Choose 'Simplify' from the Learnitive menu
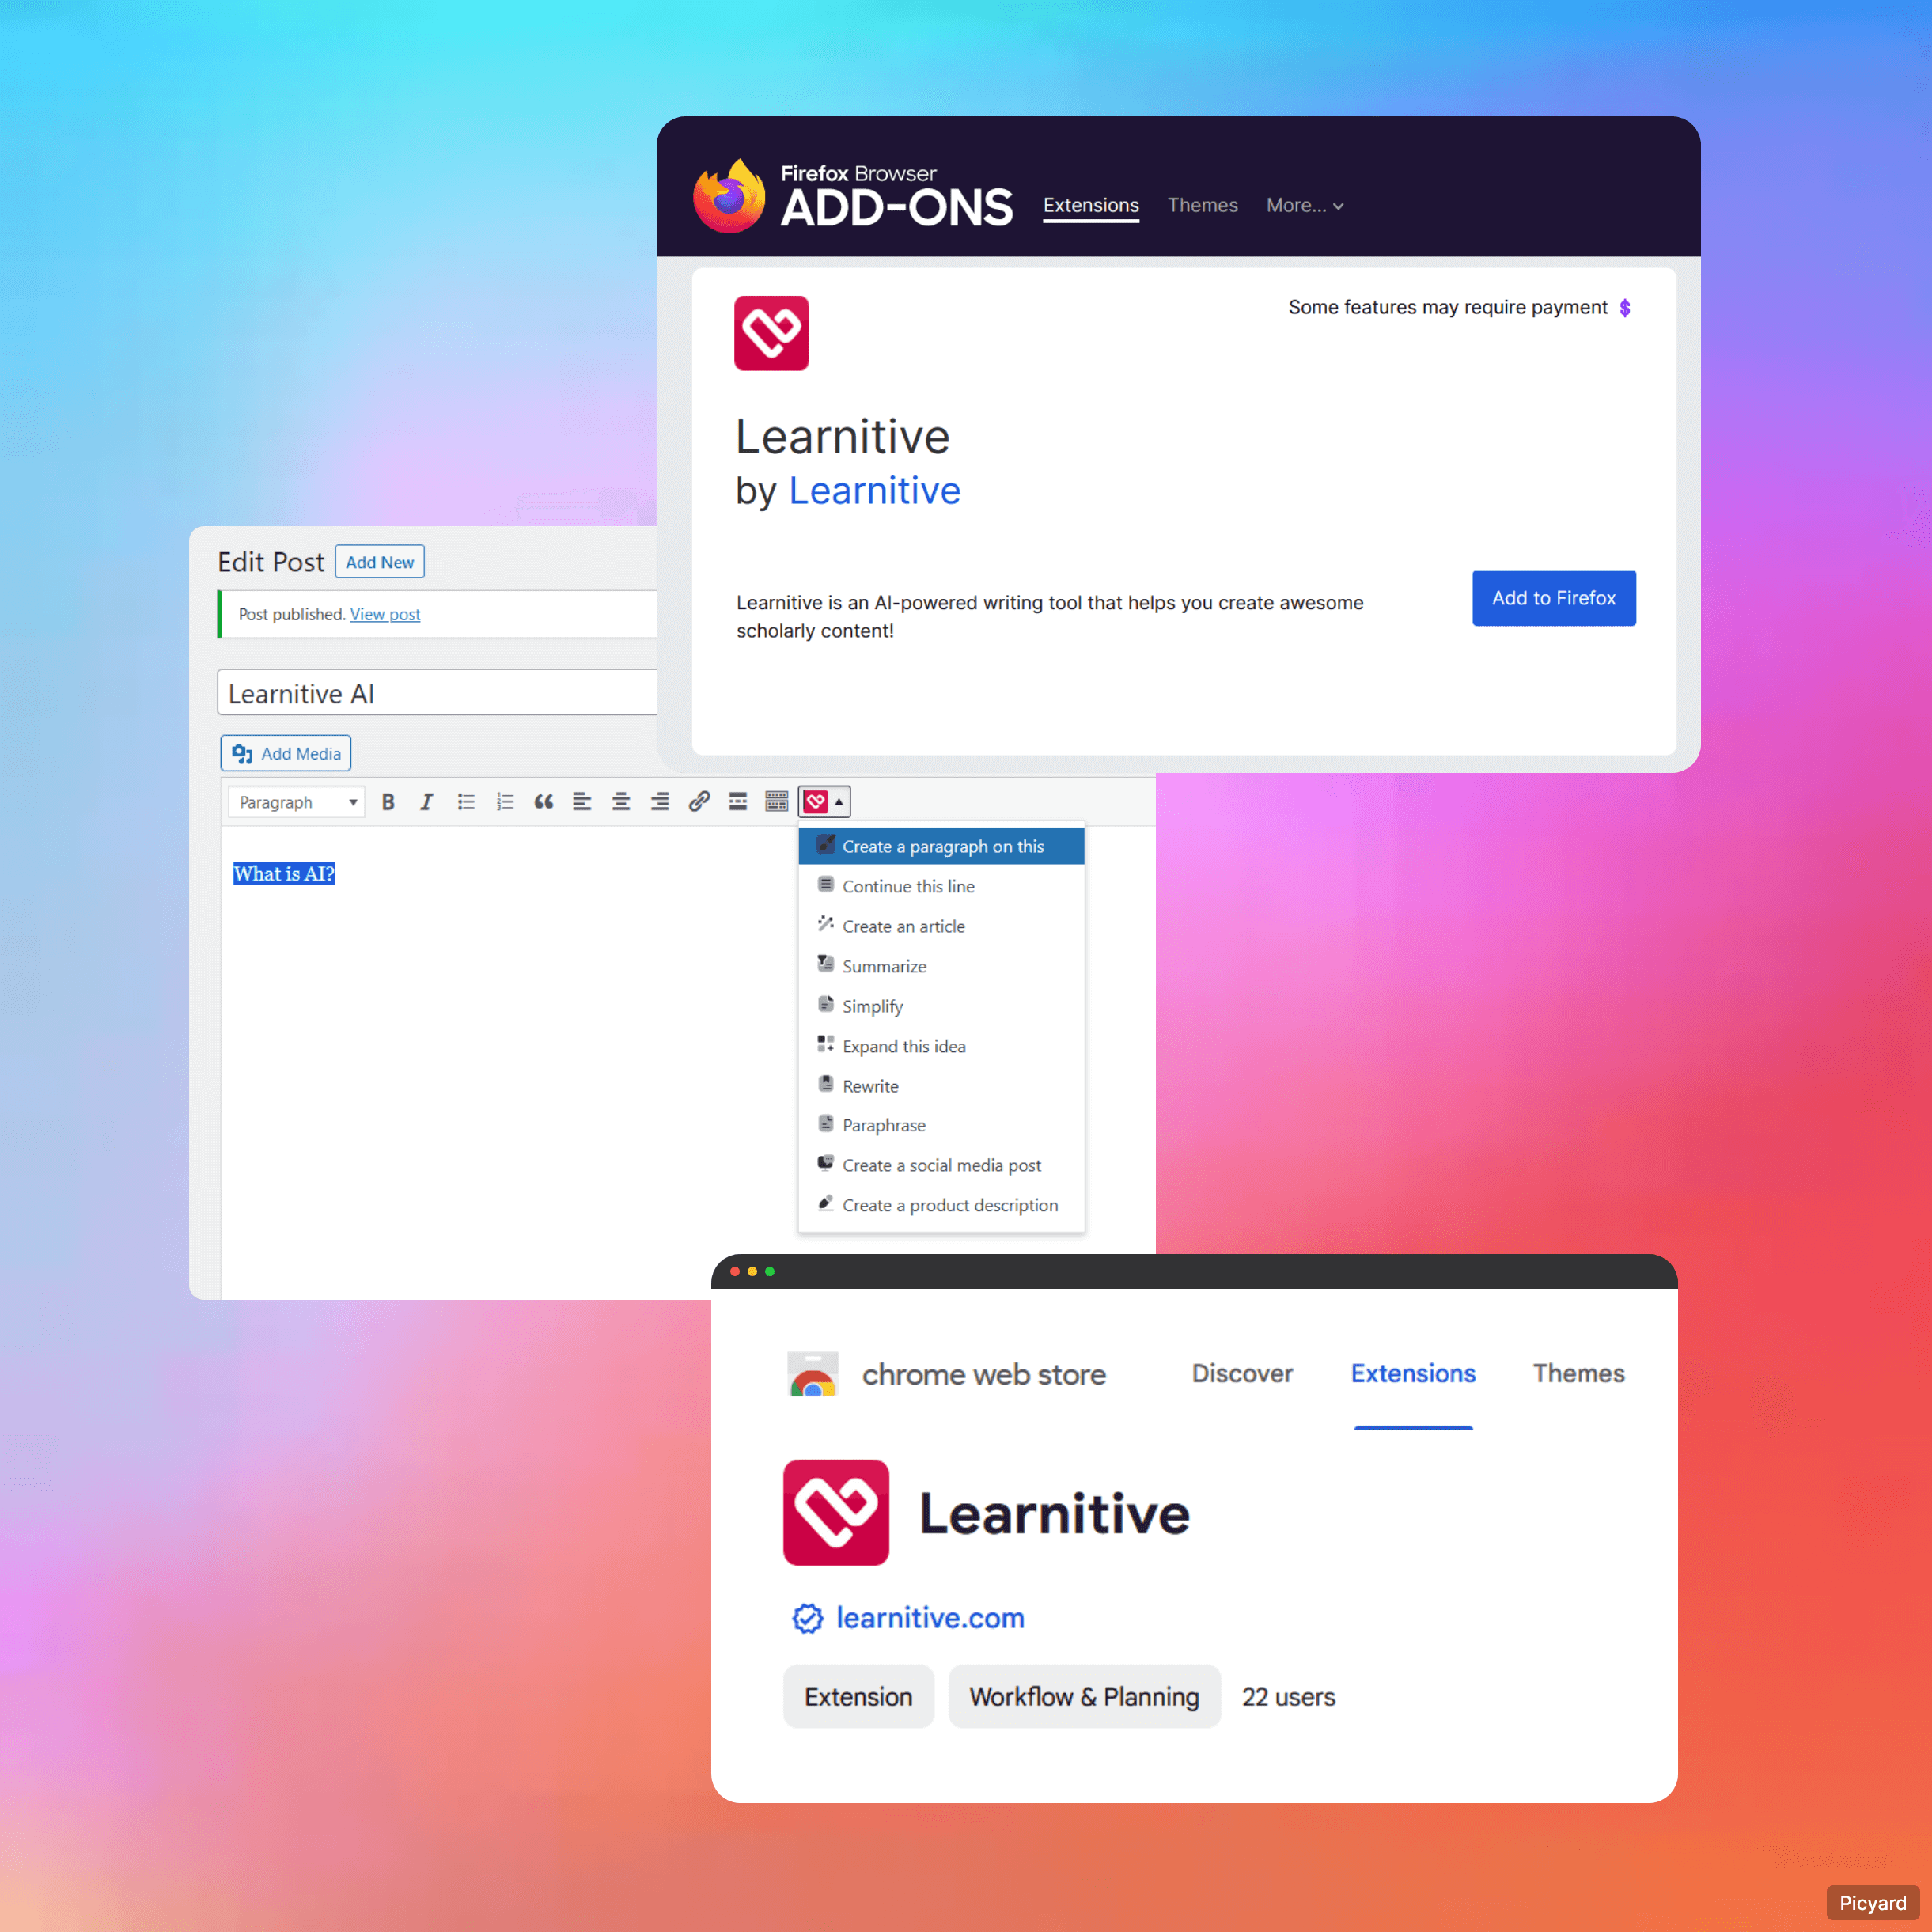The image size is (1932, 1932). tap(941, 1006)
